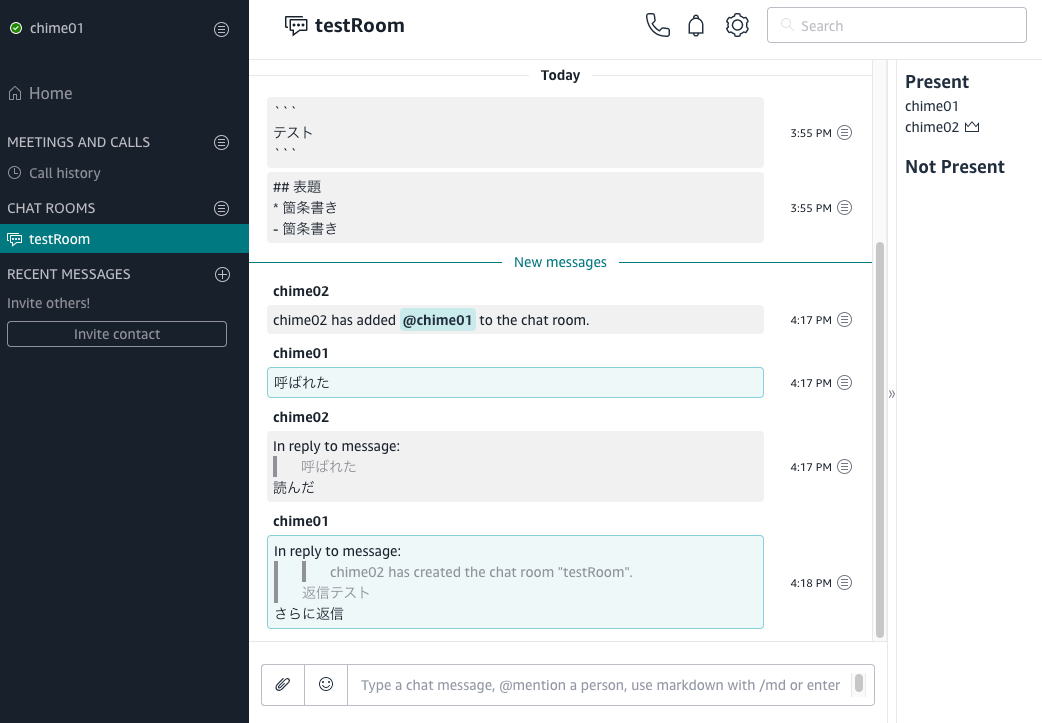Click the crown administrator icon next to chime02
The image size is (1042, 723).
coord(972,126)
